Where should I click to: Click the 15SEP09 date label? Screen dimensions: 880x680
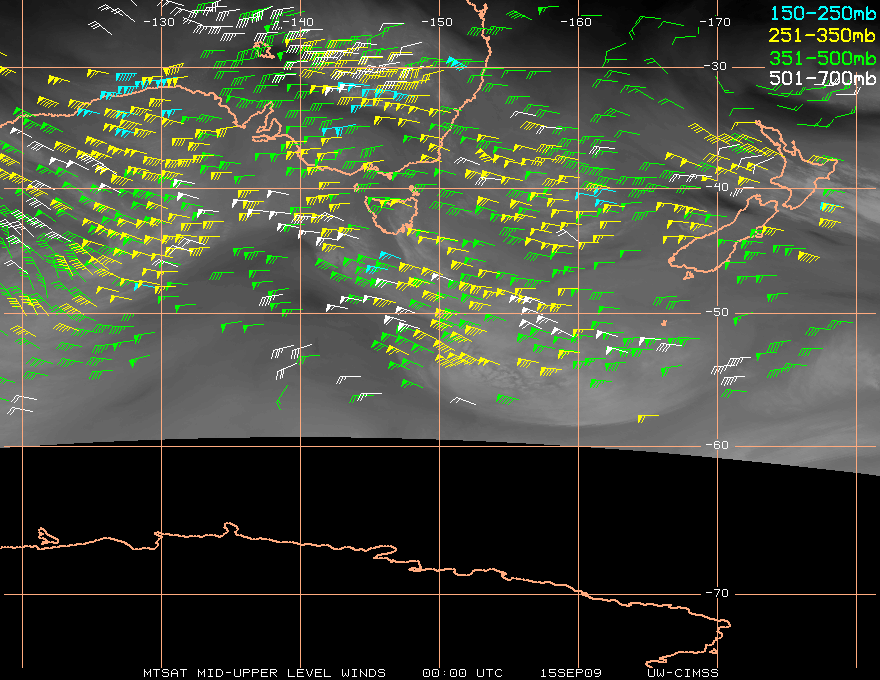[571, 673]
